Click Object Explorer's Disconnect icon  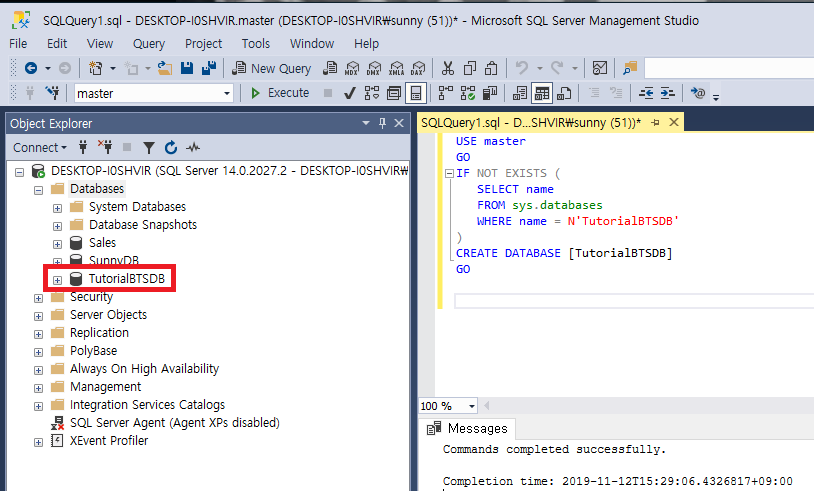click(105, 147)
